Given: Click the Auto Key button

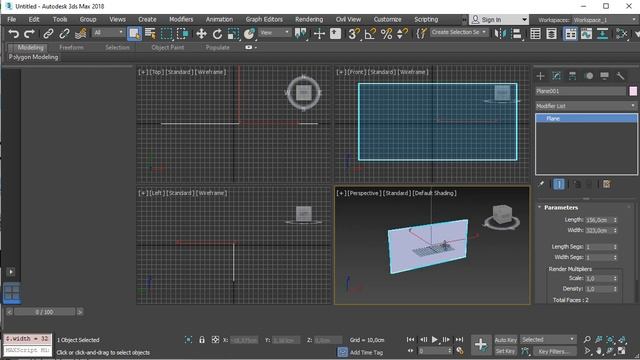Looking at the screenshot, I should pos(505,340).
